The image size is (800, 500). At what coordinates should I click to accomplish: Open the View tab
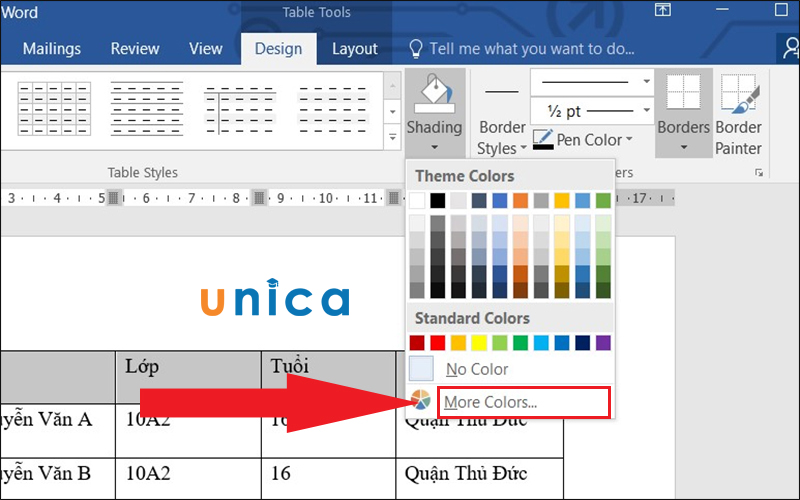point(206,49)
